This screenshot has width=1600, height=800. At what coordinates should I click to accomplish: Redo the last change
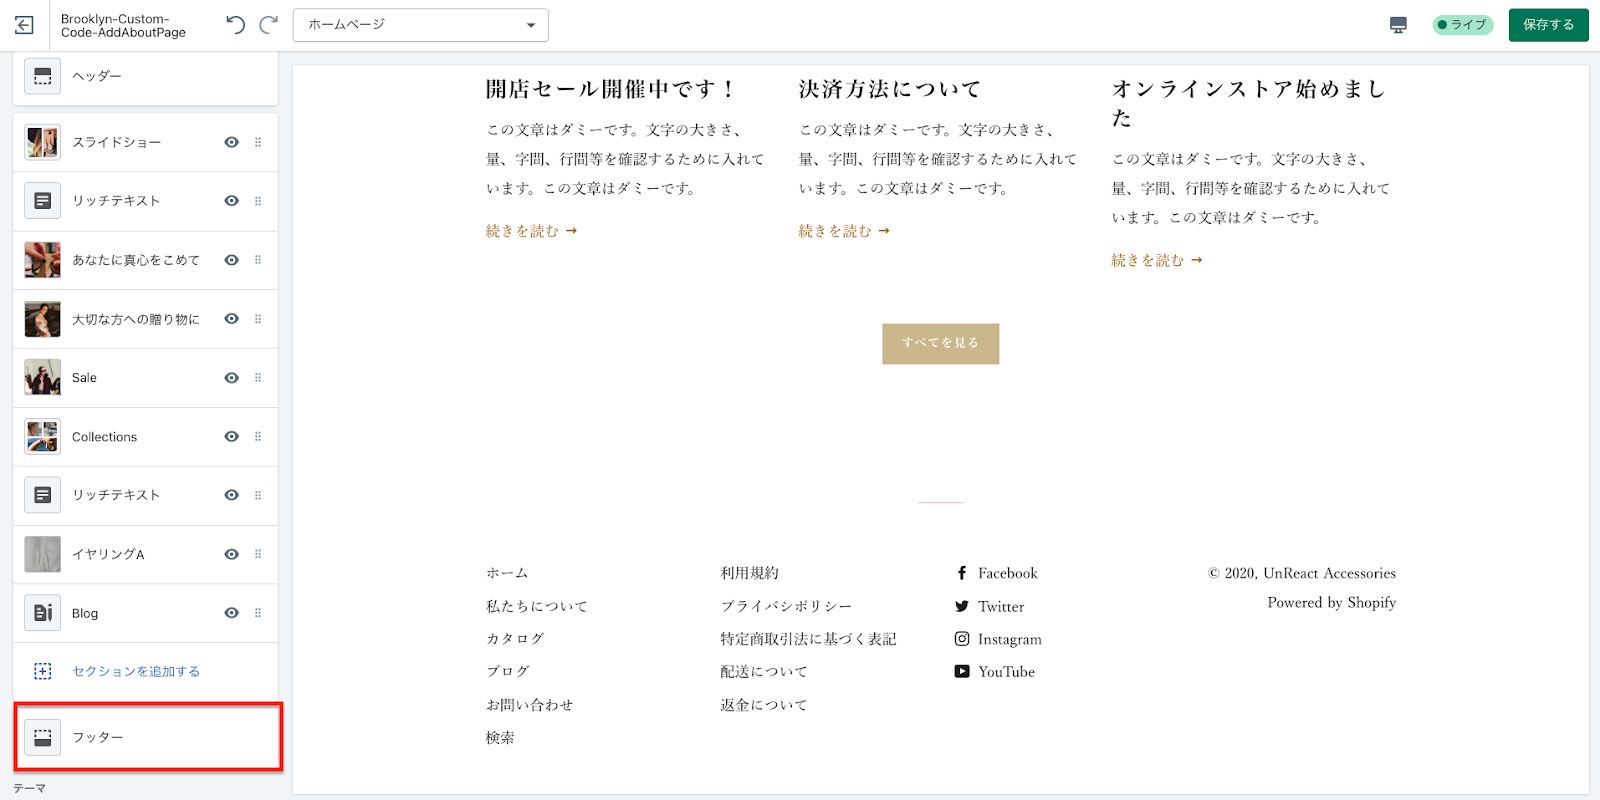(x=268, y=25)
